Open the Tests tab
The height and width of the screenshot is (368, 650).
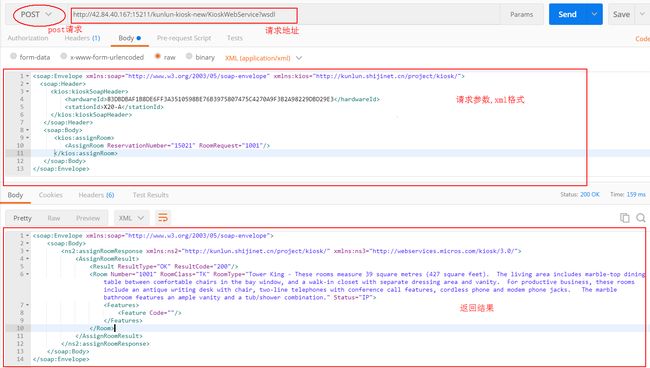(x=235, y=38)
